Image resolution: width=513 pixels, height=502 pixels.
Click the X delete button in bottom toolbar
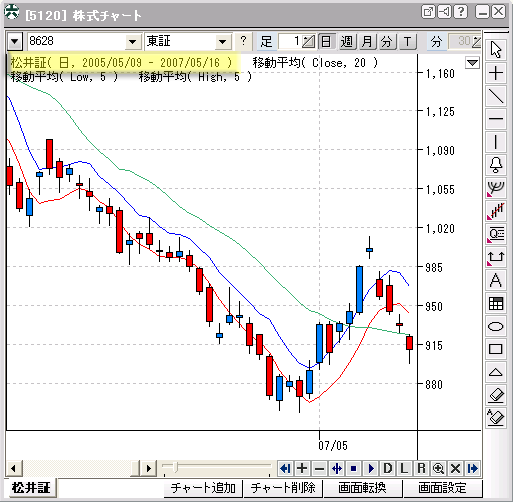[456, 469]
